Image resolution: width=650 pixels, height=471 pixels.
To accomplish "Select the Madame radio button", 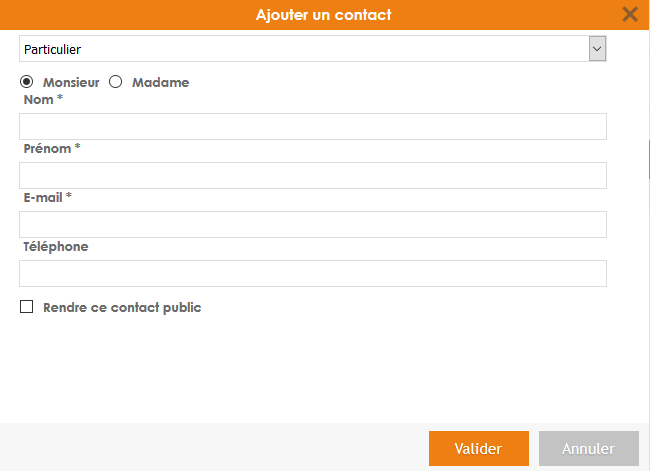I will pos(115,82).
